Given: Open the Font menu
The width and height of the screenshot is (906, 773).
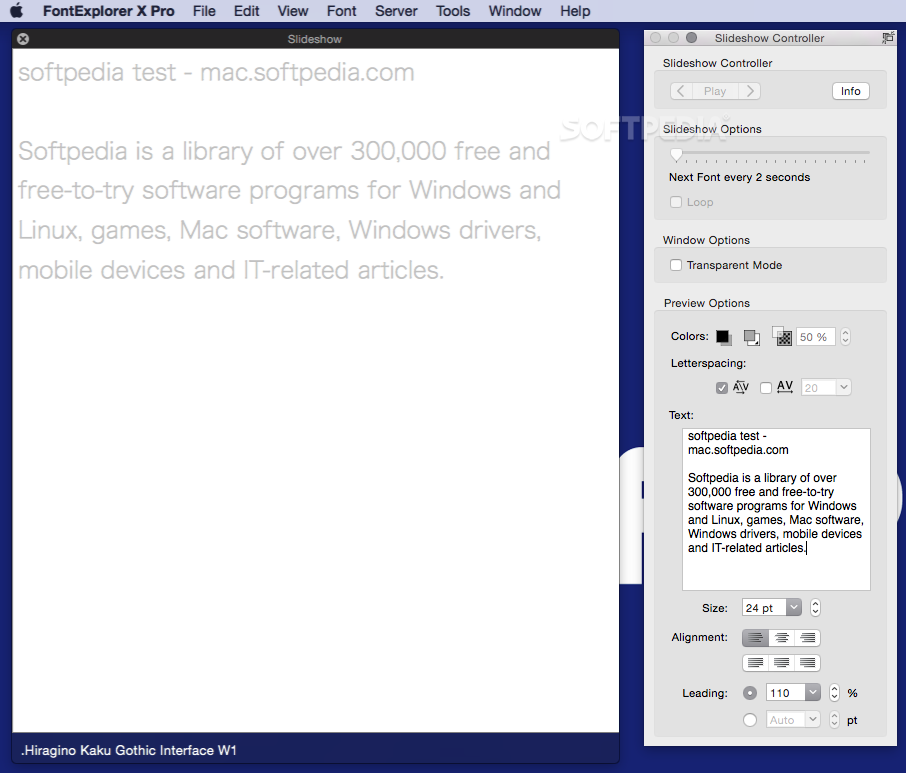Looking at the screenshot, I should click(341, 11).
